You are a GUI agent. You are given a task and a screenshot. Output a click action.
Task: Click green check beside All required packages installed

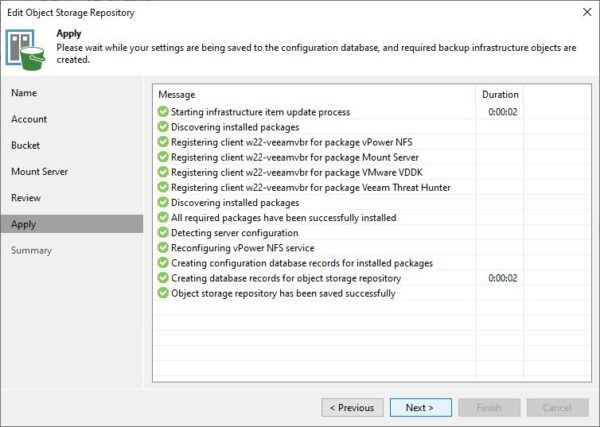pos(163,217)
